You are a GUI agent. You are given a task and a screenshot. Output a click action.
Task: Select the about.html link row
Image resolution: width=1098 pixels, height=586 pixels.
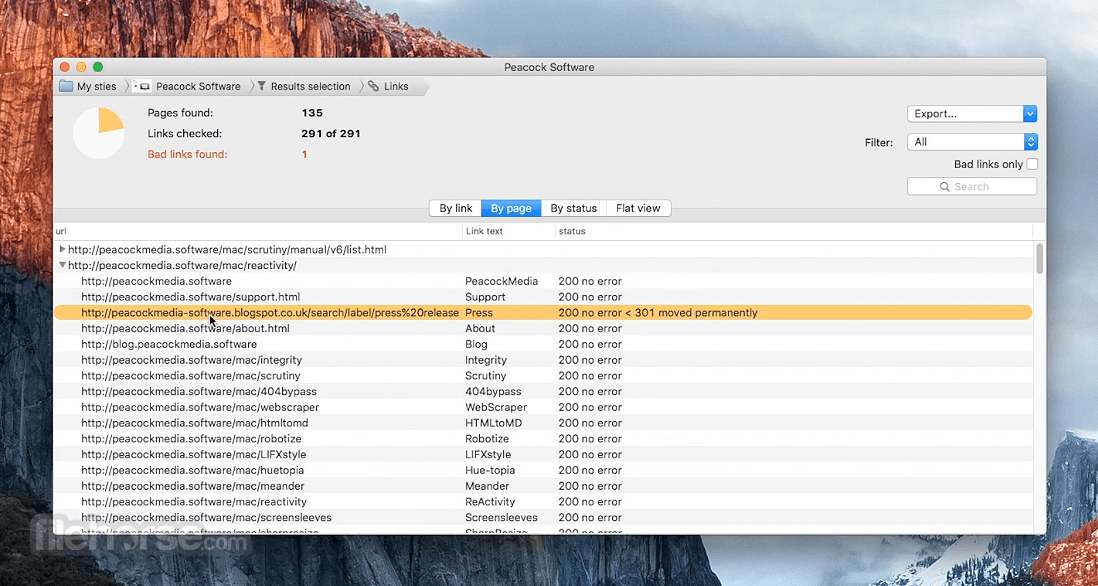(543, 328)
